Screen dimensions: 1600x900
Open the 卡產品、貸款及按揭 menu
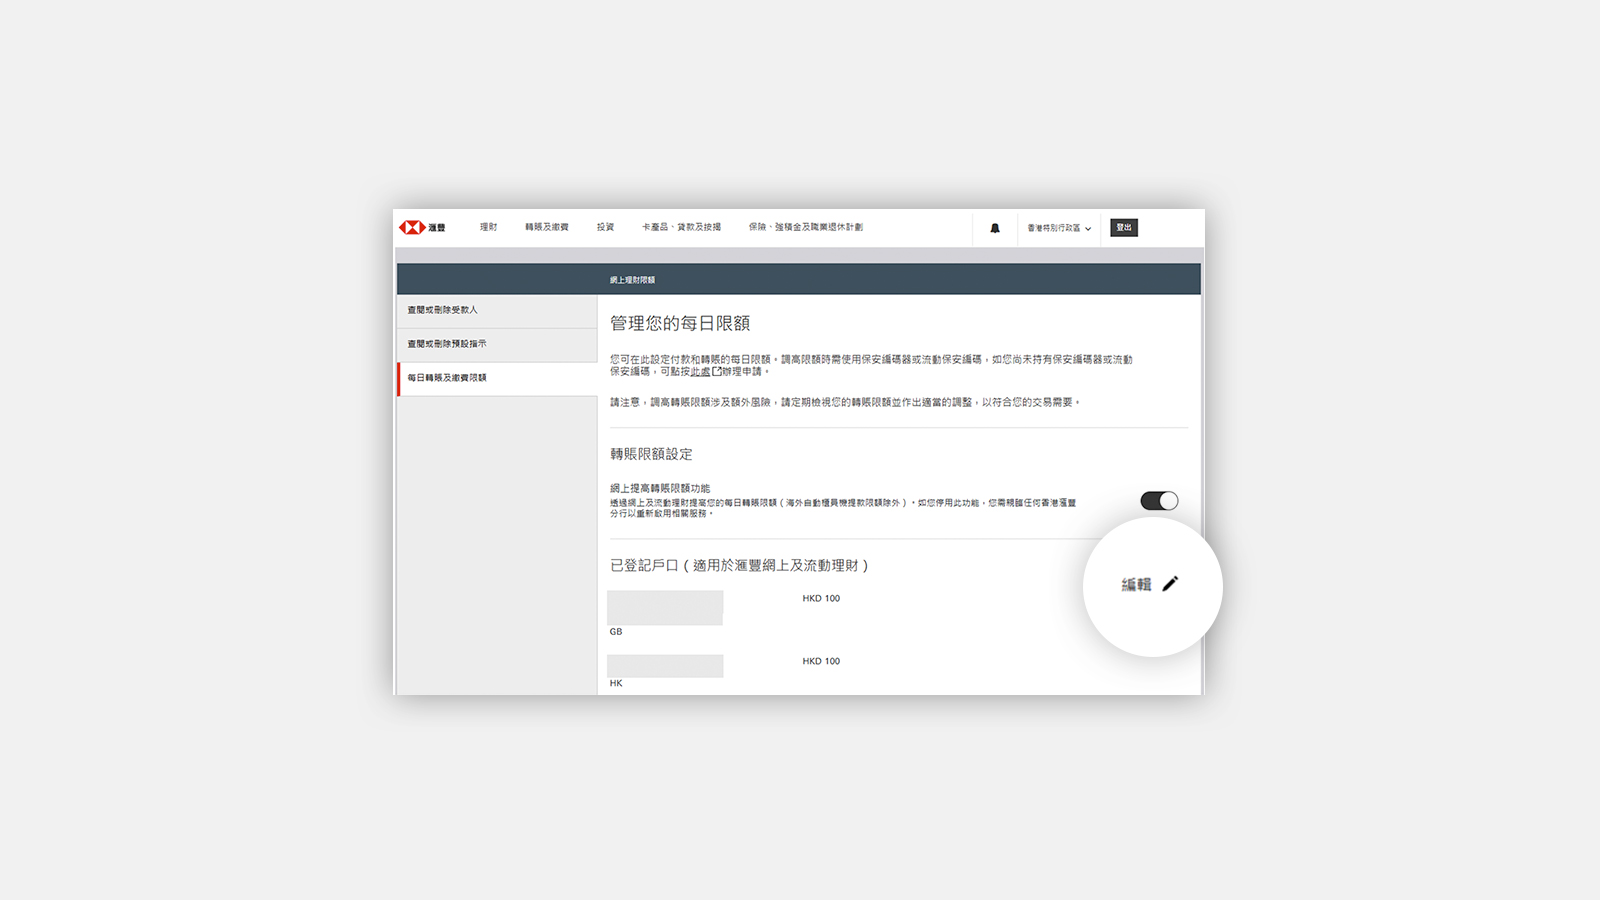[x=681, y=227]
